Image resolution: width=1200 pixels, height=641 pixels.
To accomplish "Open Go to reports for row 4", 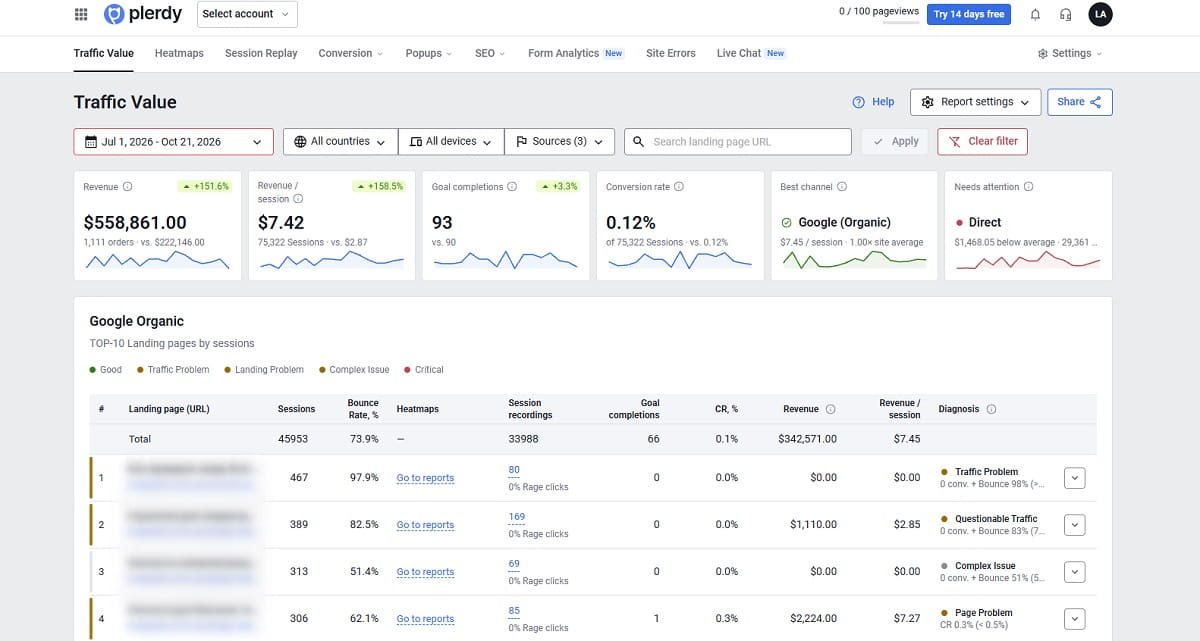I will pos(425,619).
